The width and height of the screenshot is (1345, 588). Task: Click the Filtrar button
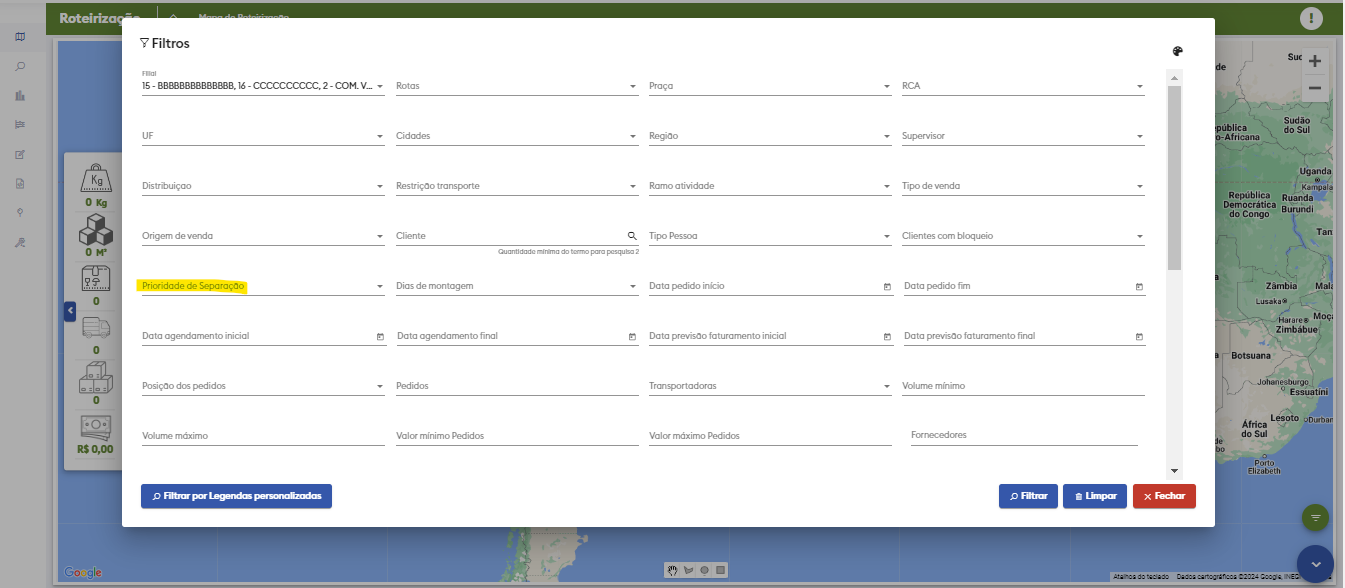pyautogui.click(x=1028, y=496)
